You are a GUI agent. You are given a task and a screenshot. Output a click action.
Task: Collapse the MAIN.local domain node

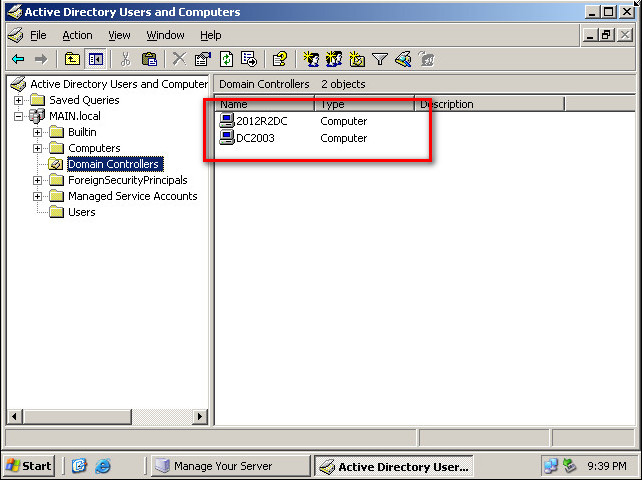[18, 116]
